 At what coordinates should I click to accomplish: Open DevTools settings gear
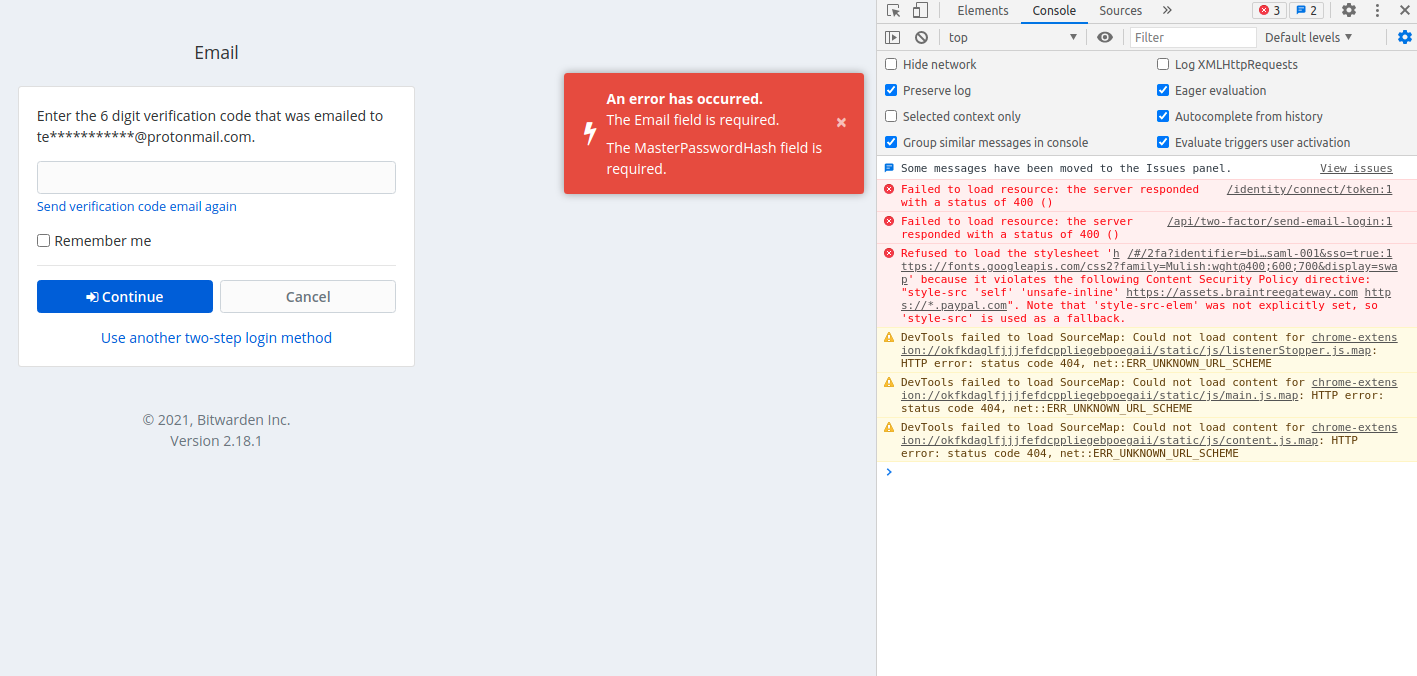1349,11
